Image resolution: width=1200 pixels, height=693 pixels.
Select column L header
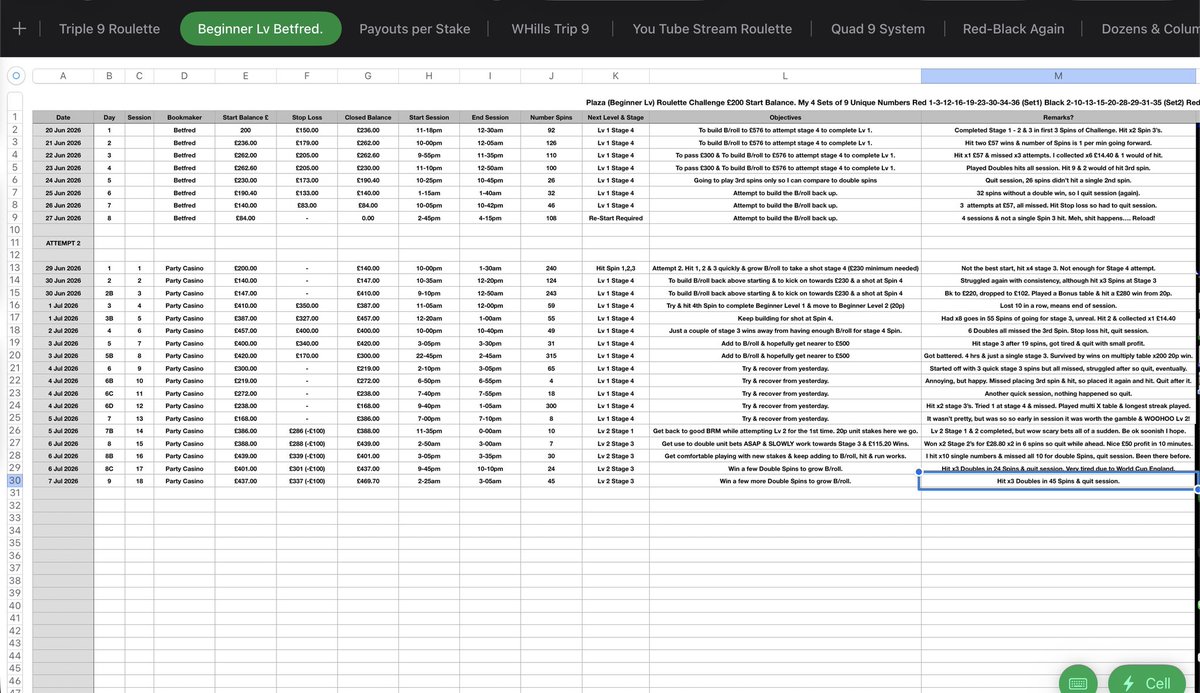784,76
